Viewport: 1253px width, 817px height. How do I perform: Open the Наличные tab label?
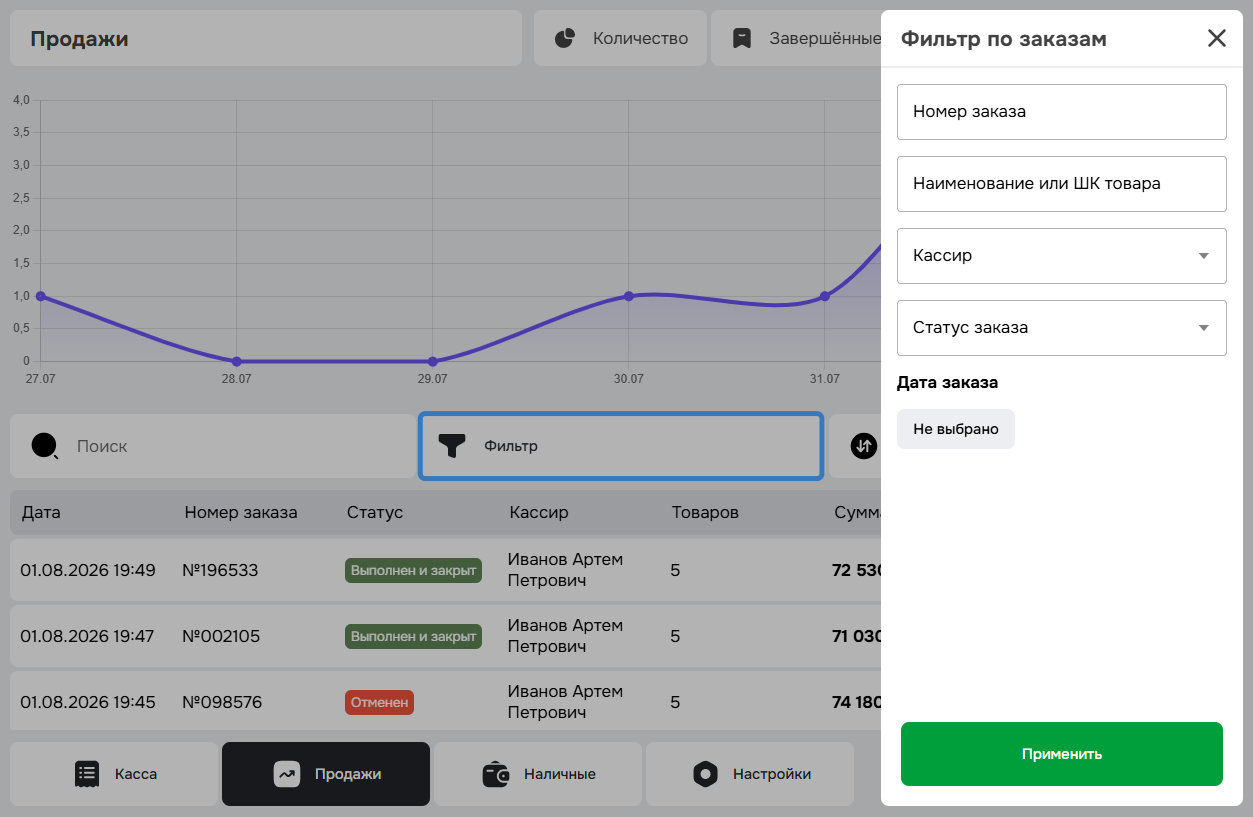(560, 774)
